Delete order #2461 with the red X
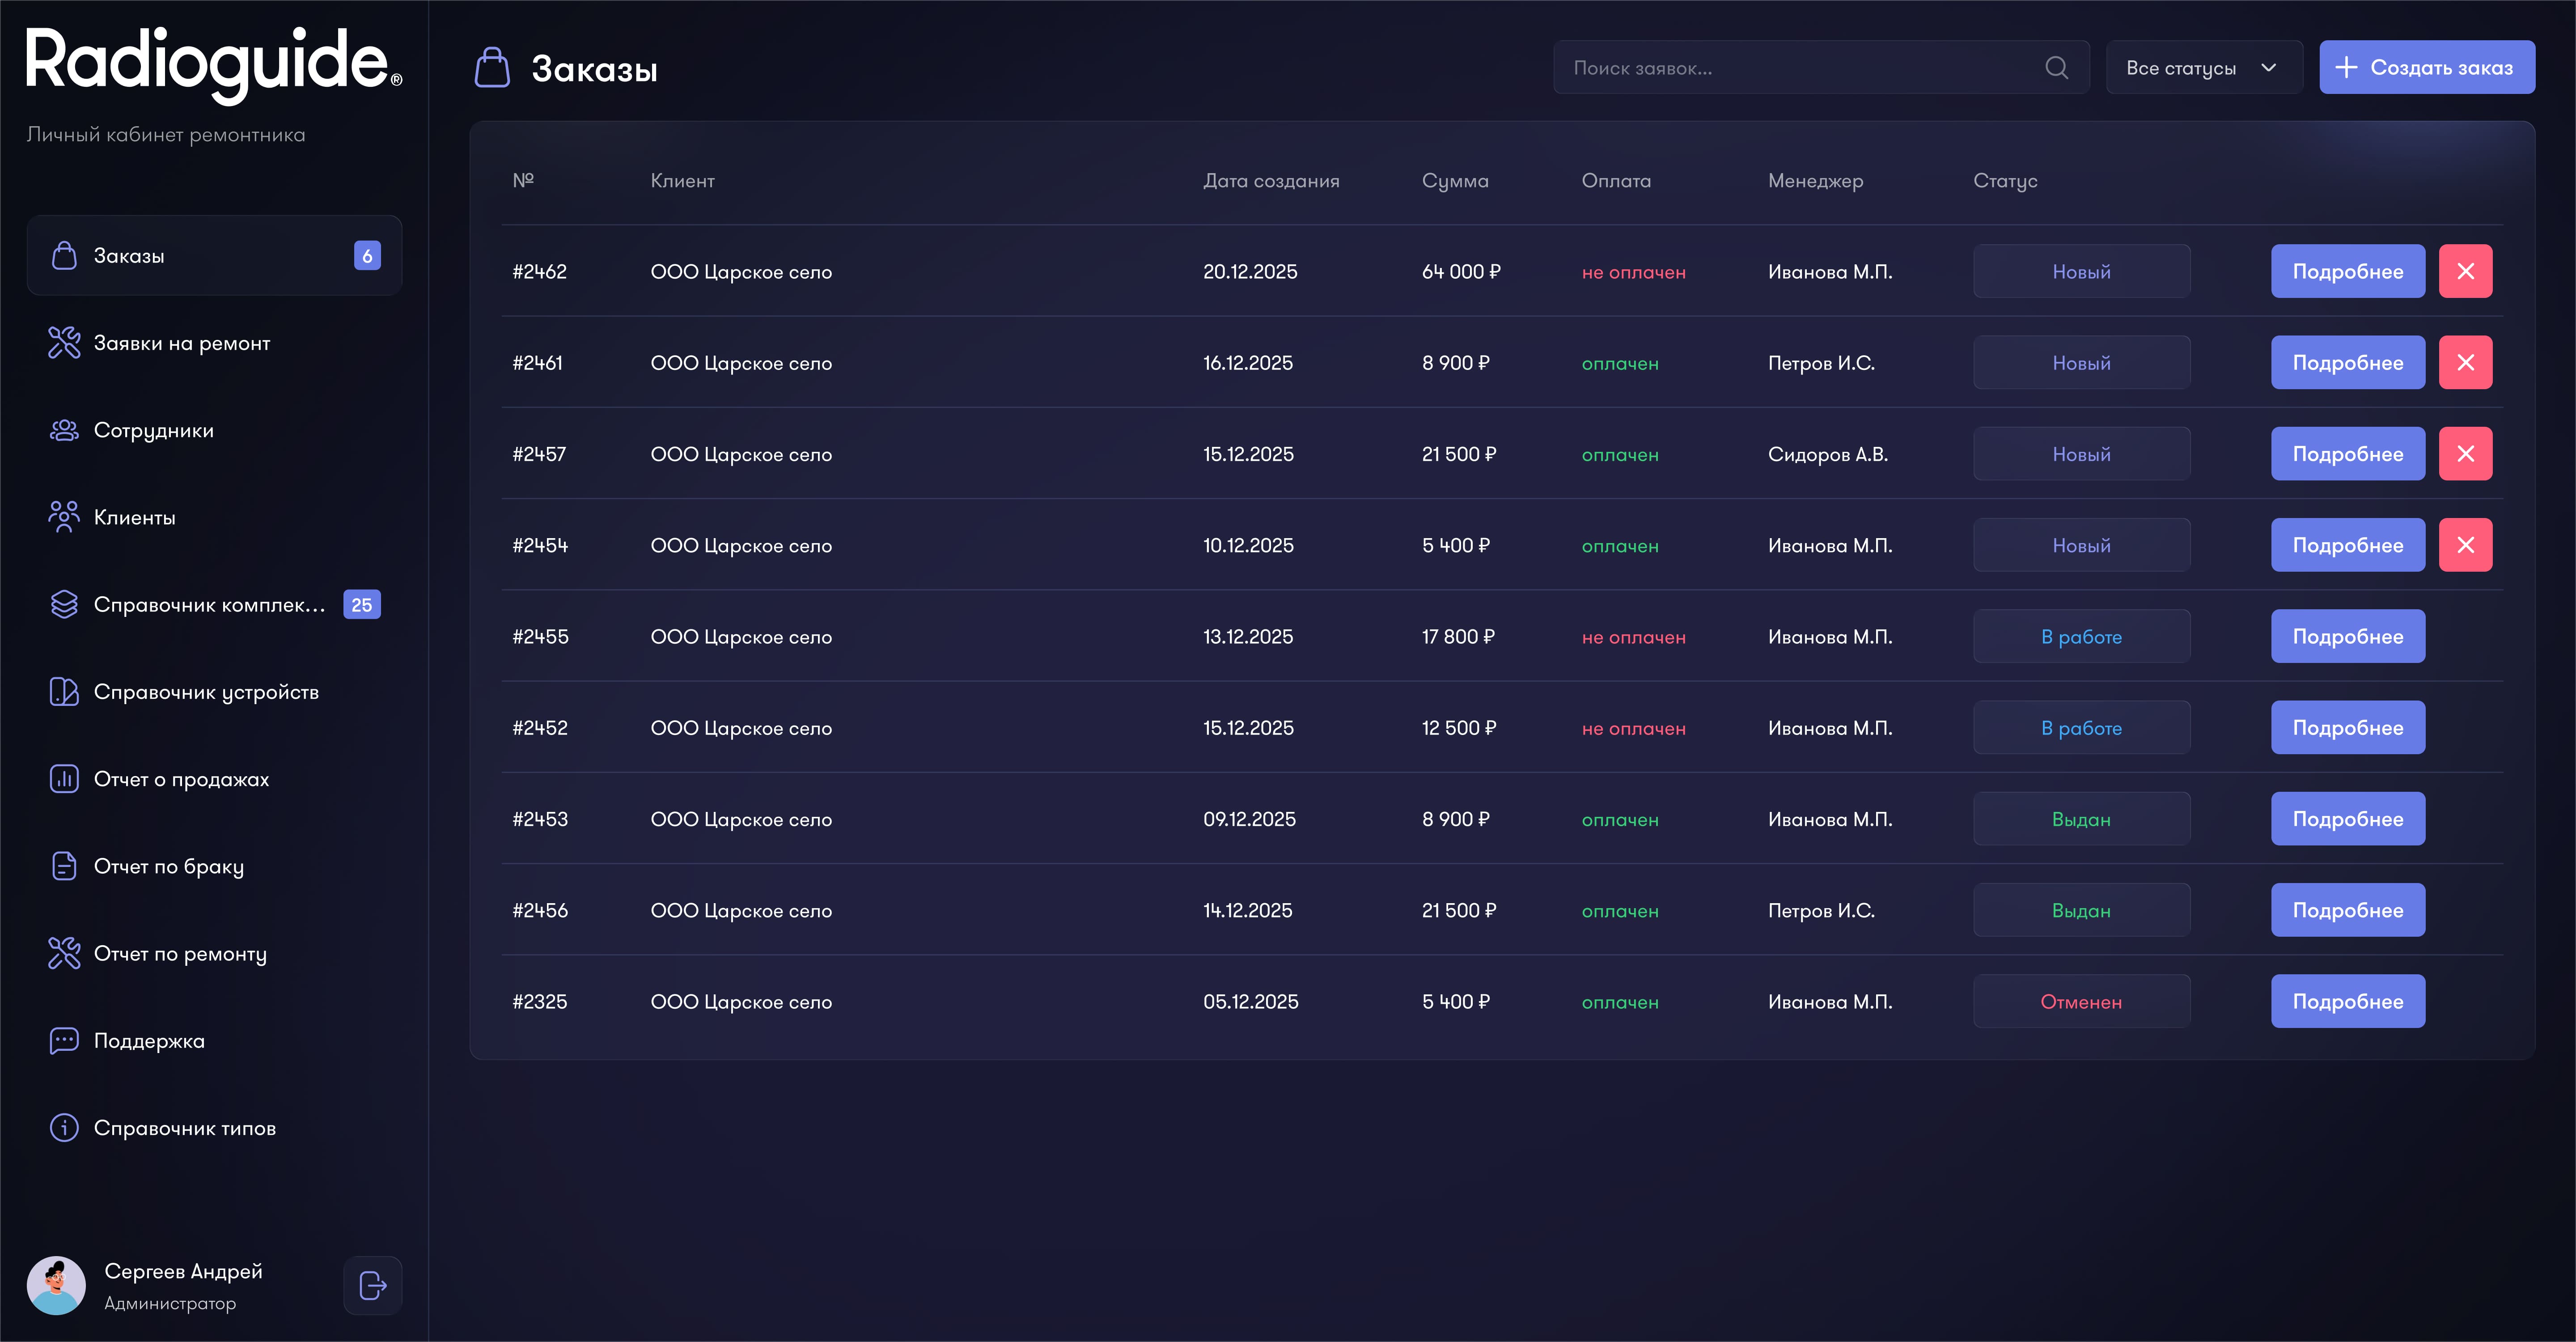 (x=2465, y=362)
